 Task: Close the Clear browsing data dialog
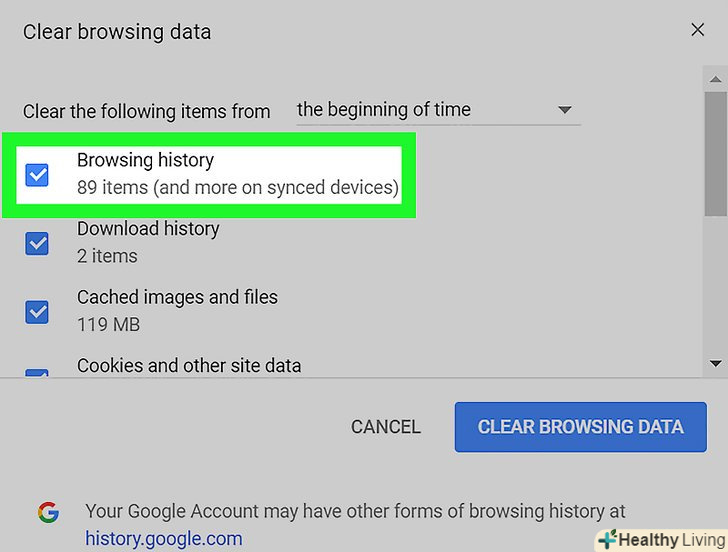pos(698,30)
